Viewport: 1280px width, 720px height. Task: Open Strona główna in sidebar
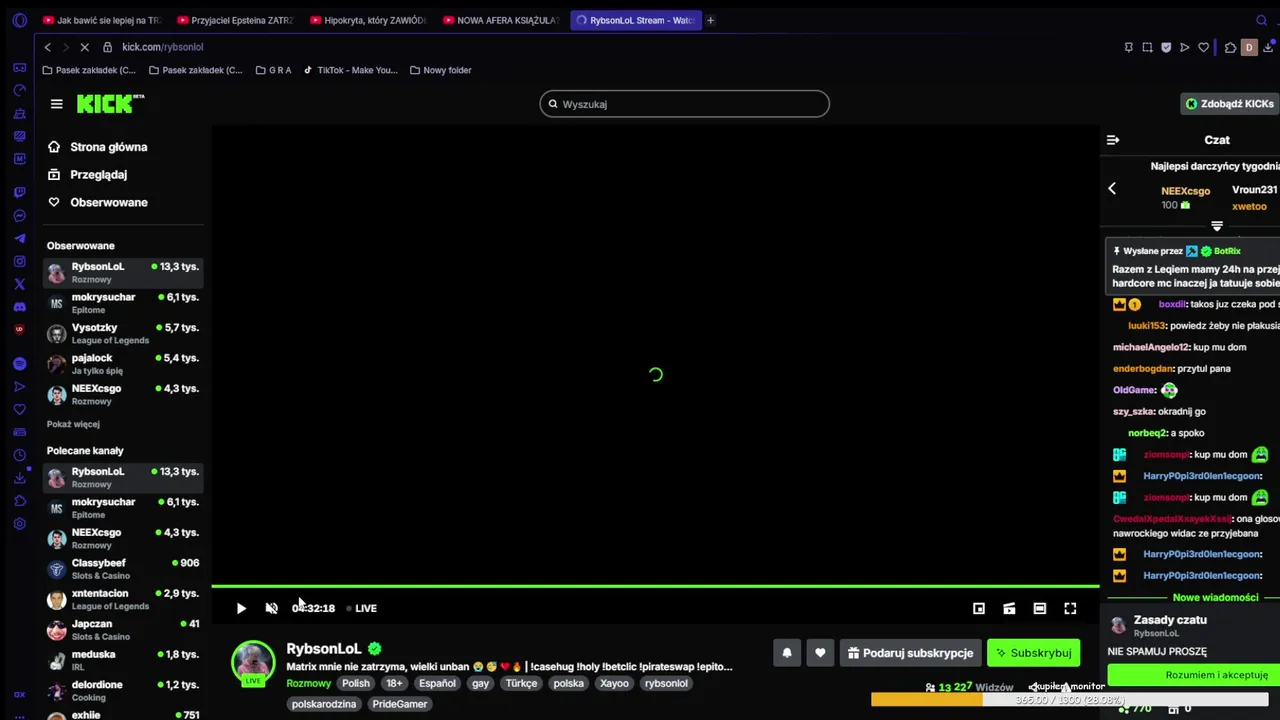[x=98, y=147]
